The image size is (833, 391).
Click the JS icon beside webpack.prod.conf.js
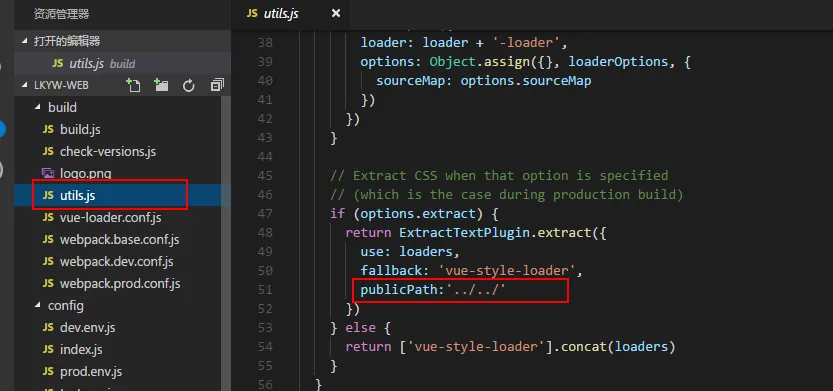(x=48, y=284)
